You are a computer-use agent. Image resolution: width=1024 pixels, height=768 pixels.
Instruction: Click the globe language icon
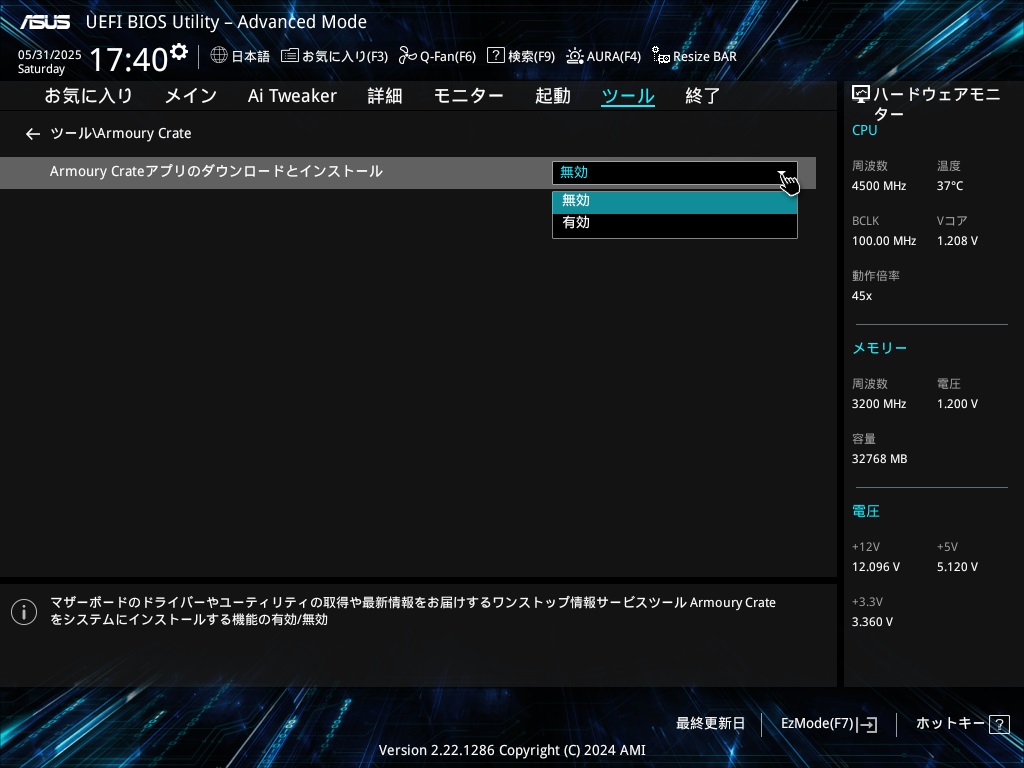click(x=219, y=55)
